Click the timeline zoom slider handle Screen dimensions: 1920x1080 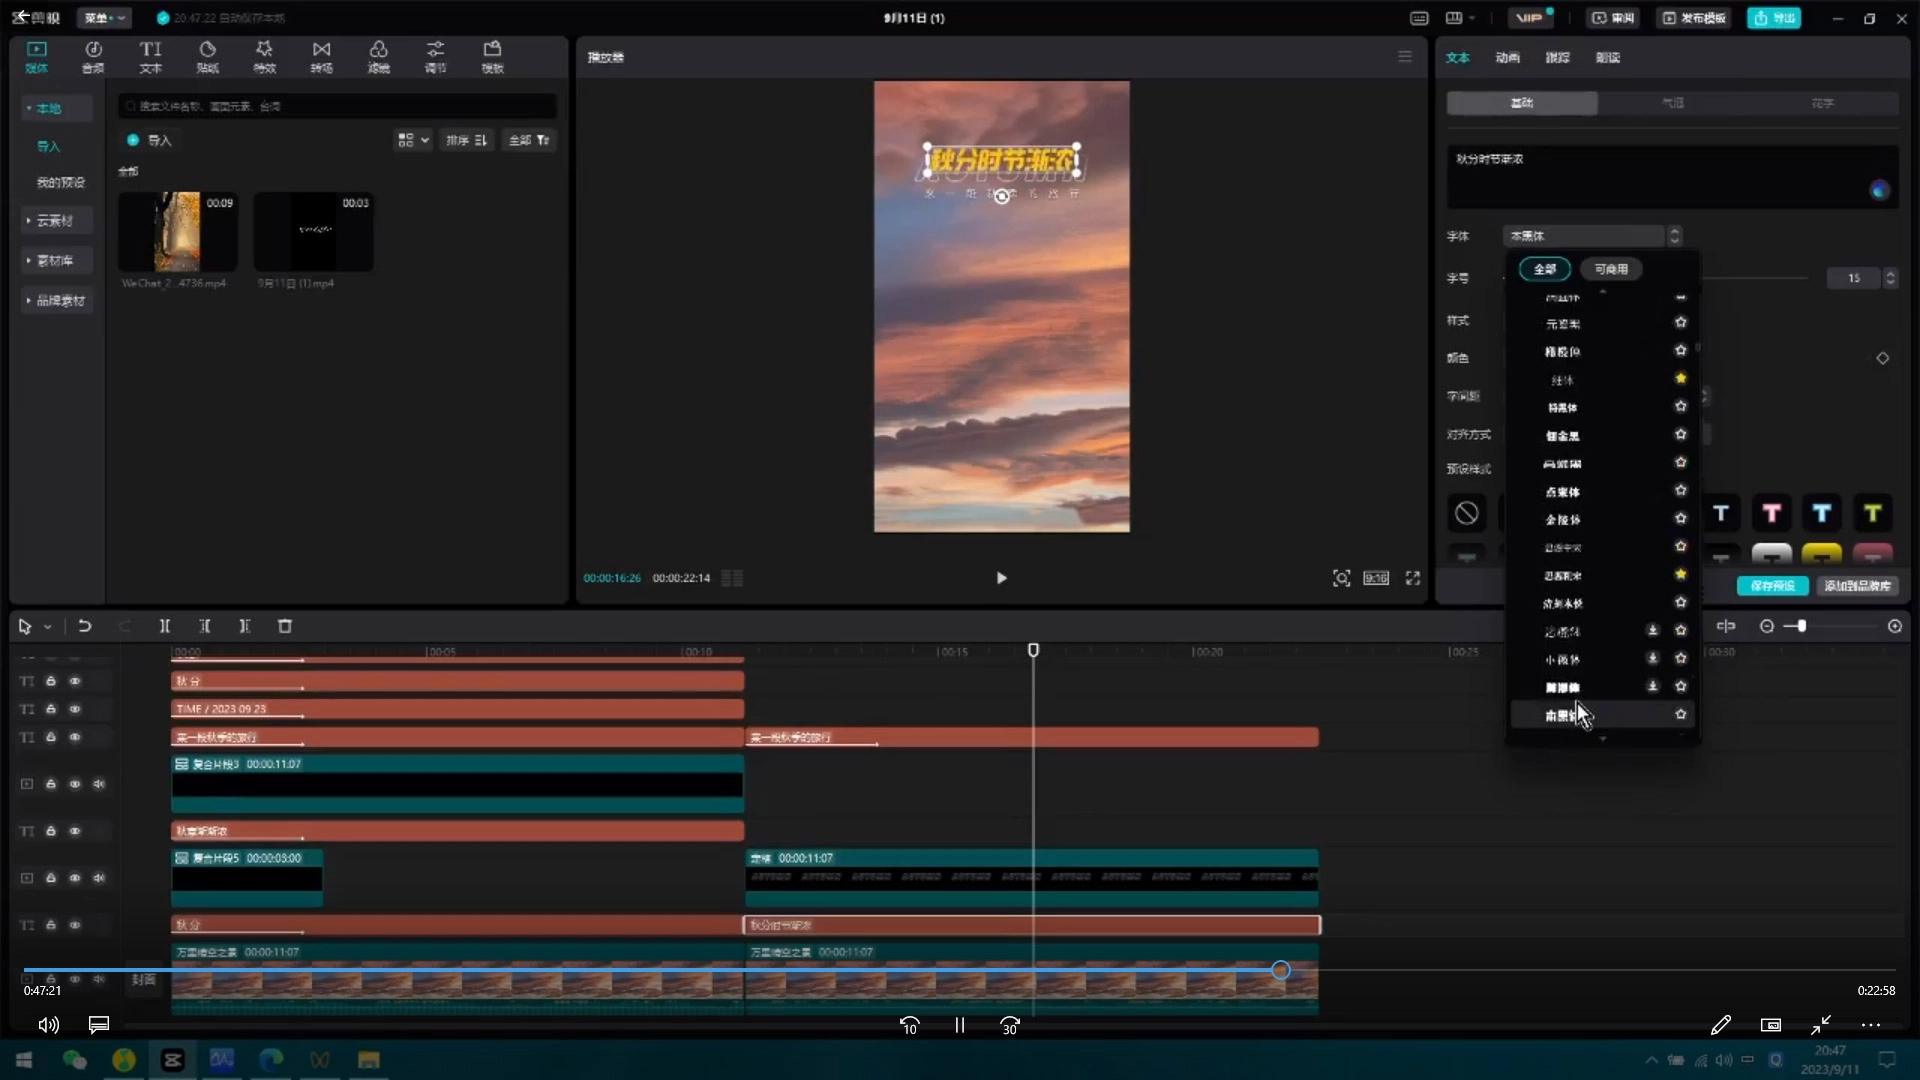[1801, 626]
